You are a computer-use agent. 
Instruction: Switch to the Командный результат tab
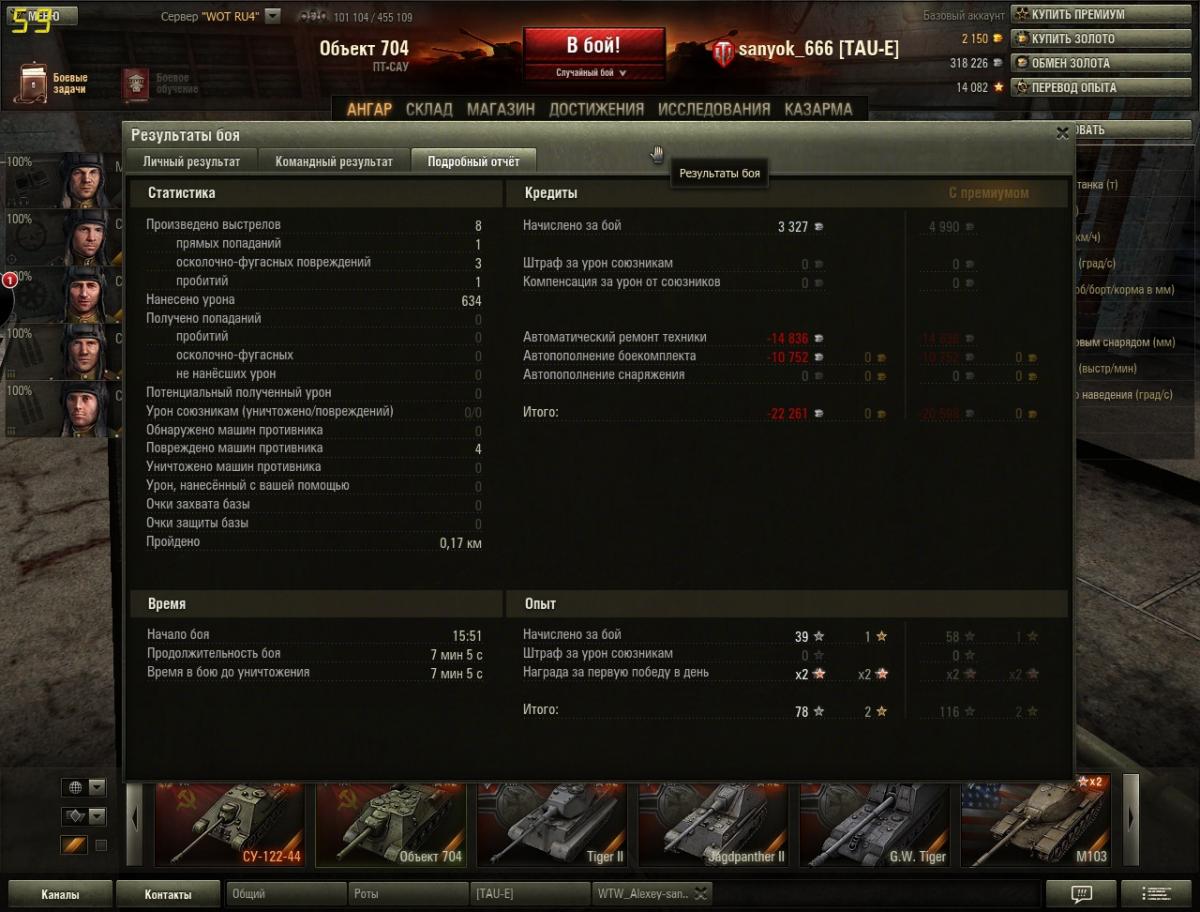pyautogui.click(x=334, y=161)
